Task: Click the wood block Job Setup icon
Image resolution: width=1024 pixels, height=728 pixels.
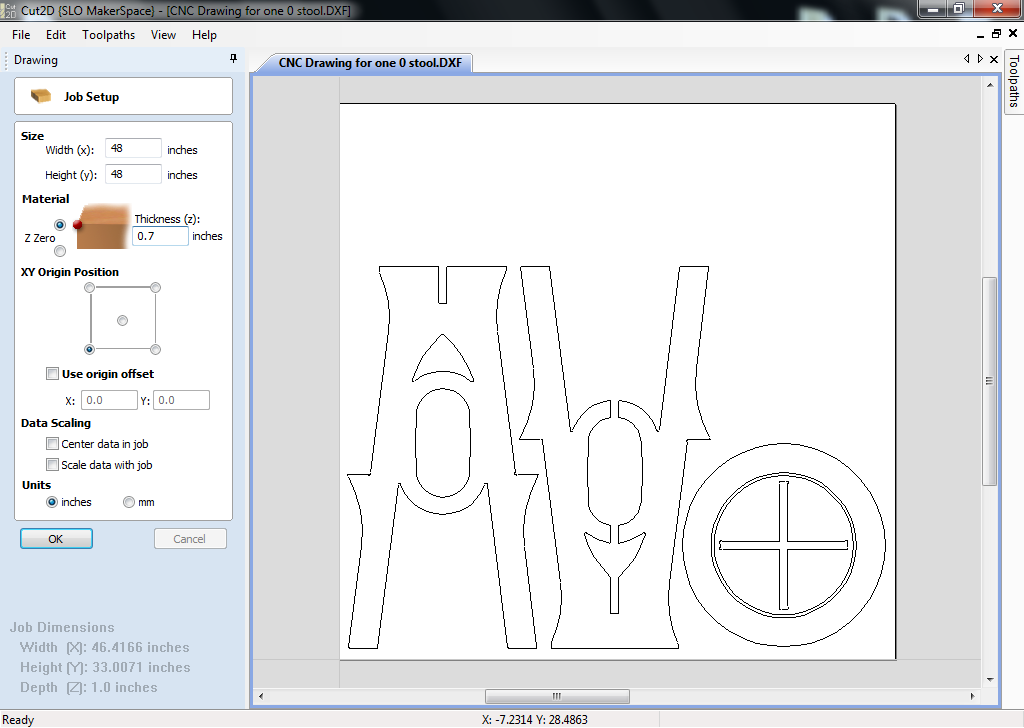Action: coord(40,97)
